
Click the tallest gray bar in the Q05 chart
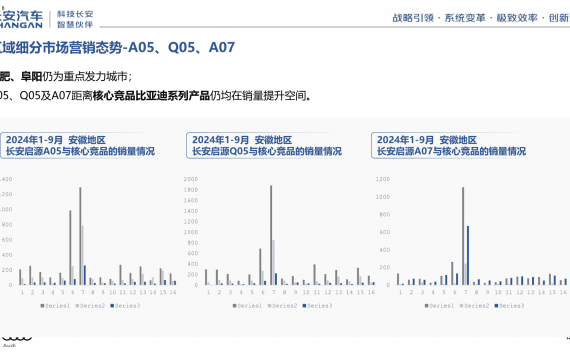[x=271, y=235]
